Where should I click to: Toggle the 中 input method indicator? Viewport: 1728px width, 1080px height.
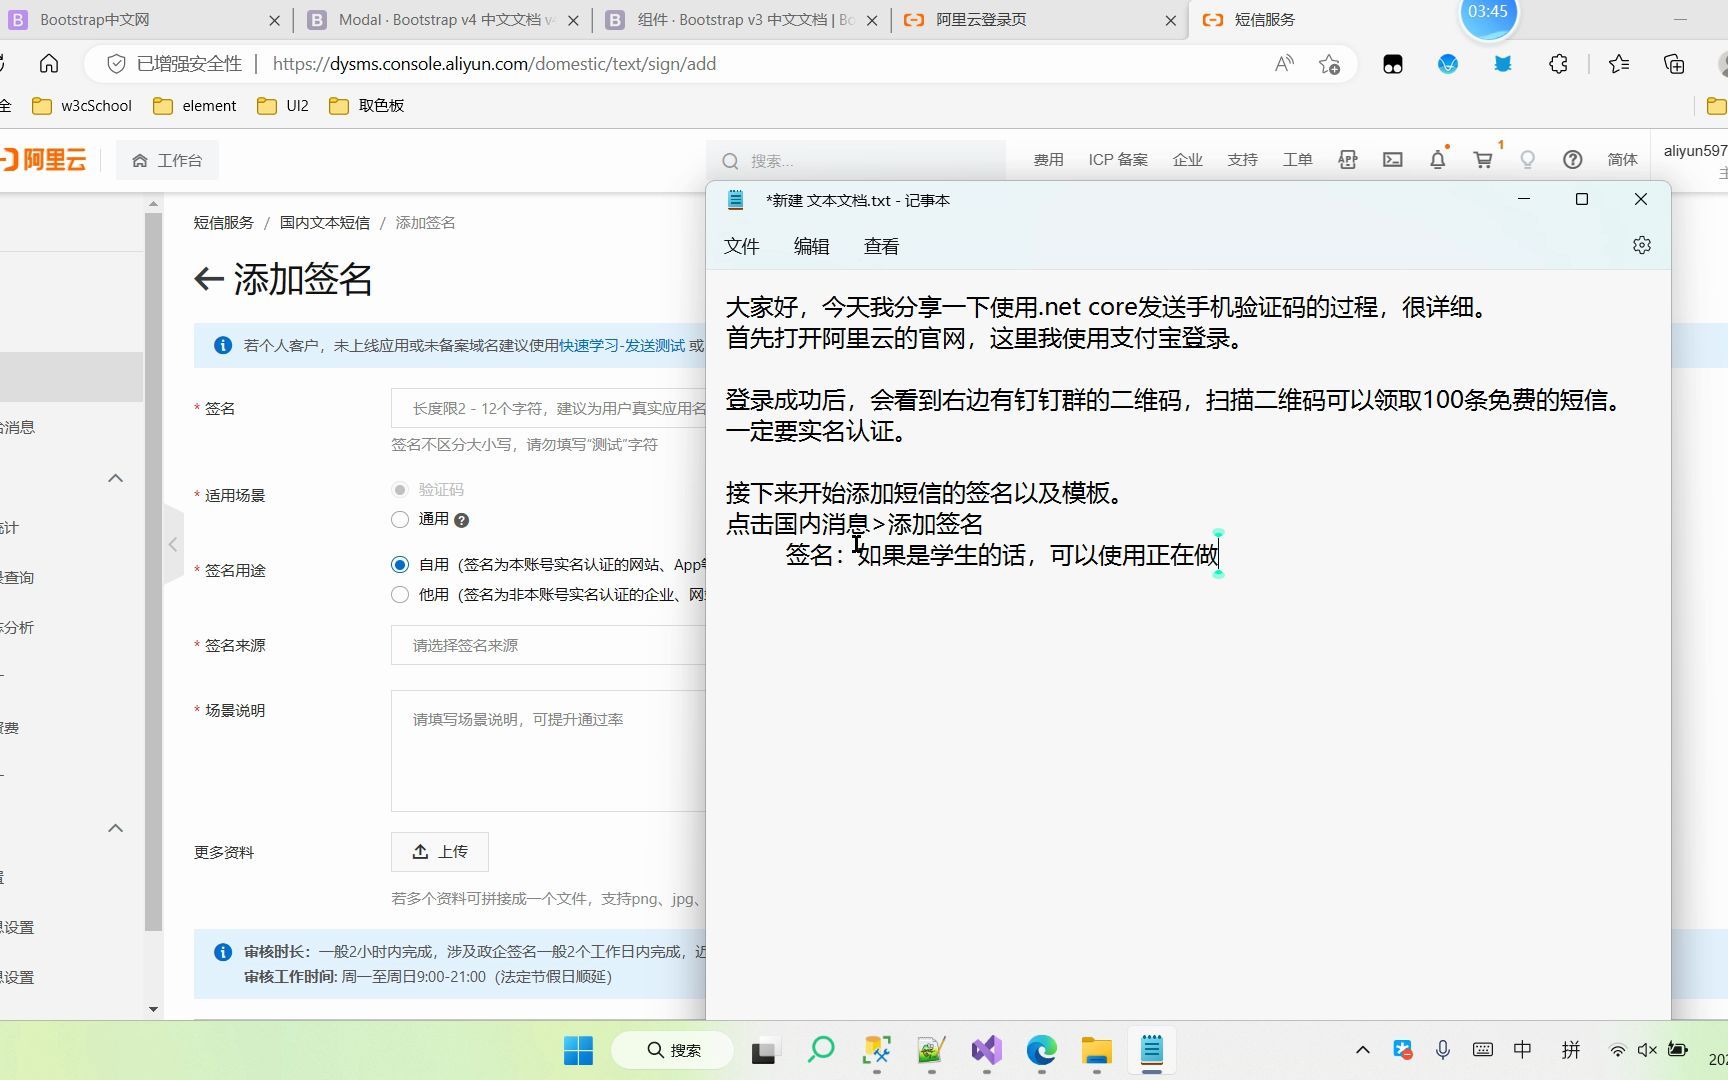pos(1522,1049)
